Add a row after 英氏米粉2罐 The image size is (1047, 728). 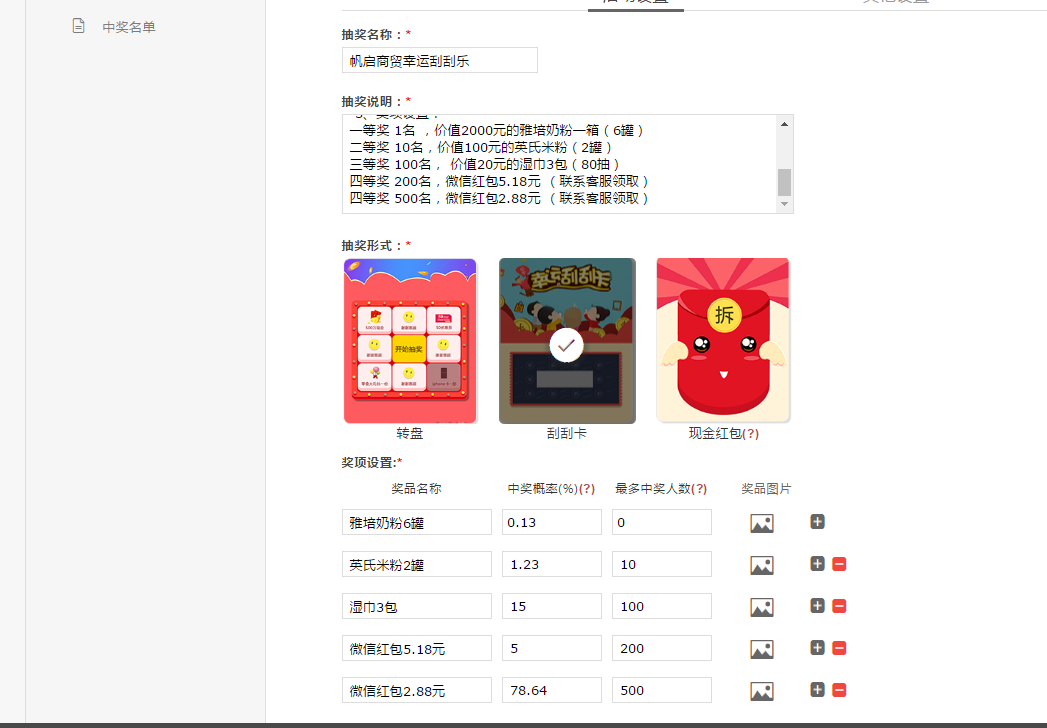click(817, 564)
